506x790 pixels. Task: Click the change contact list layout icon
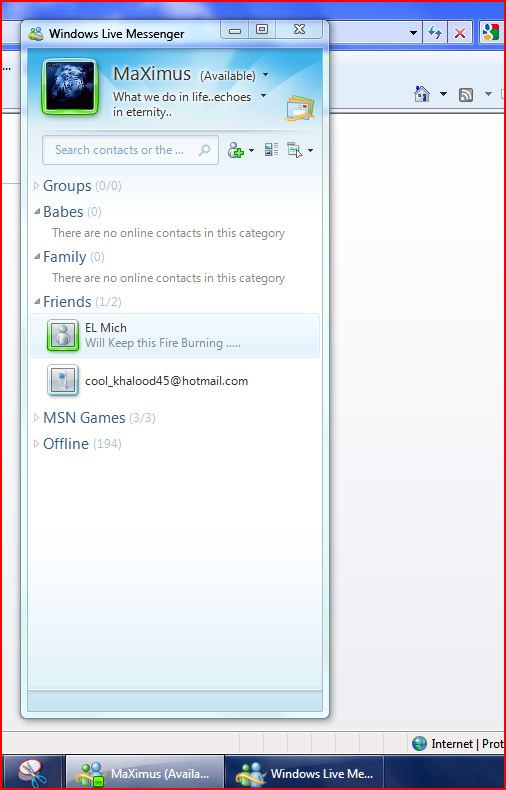tap(271, 149)
